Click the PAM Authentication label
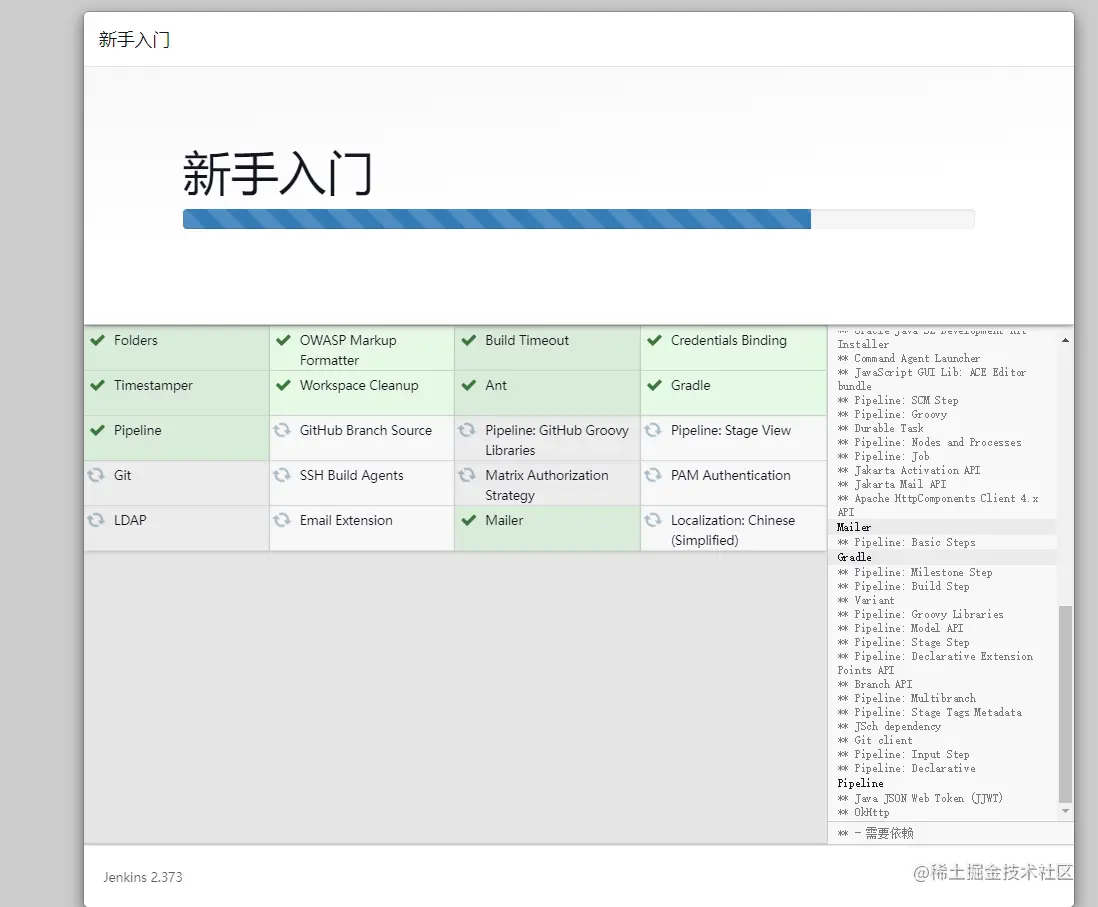The height and width of the screenshot is (907, 1098). [x=730, y=475]
